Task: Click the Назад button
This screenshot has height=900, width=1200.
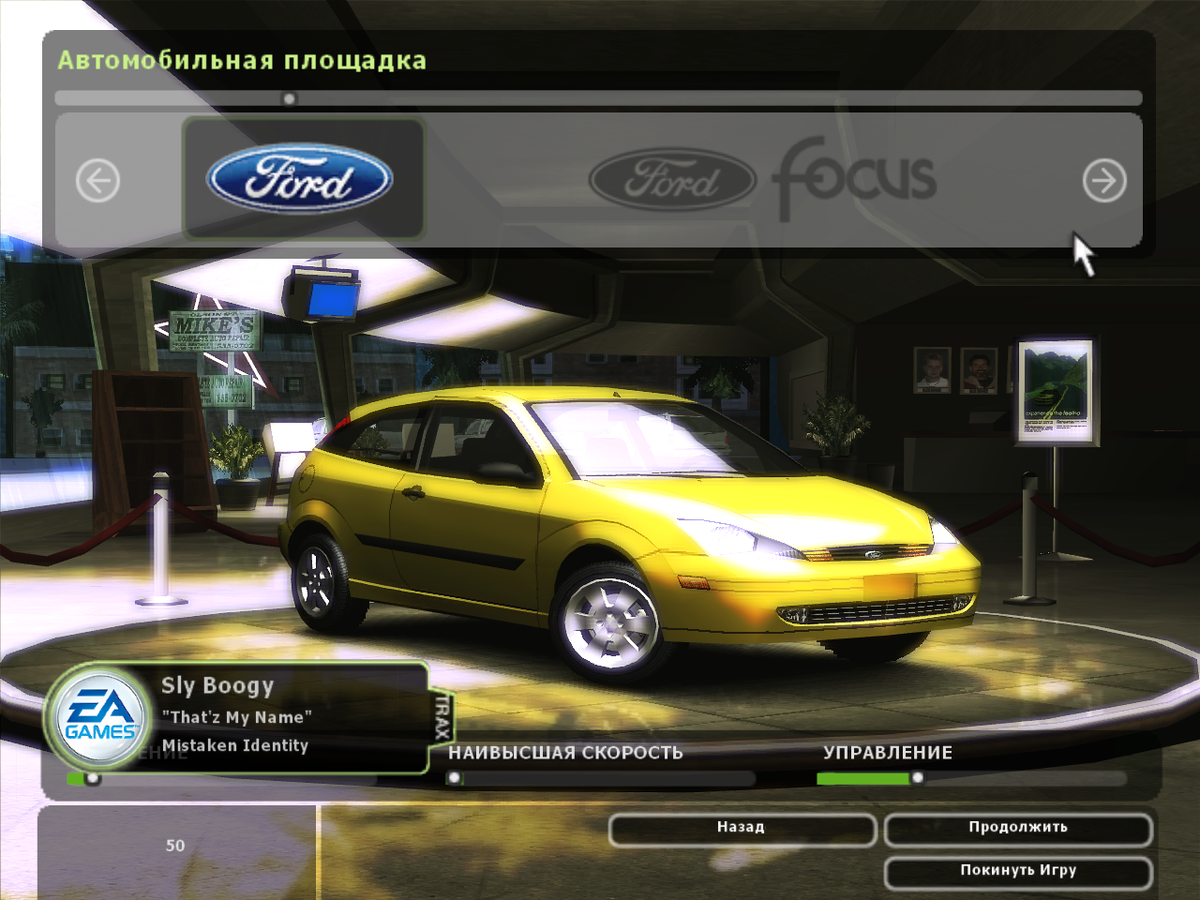Action: coord(742,829)
